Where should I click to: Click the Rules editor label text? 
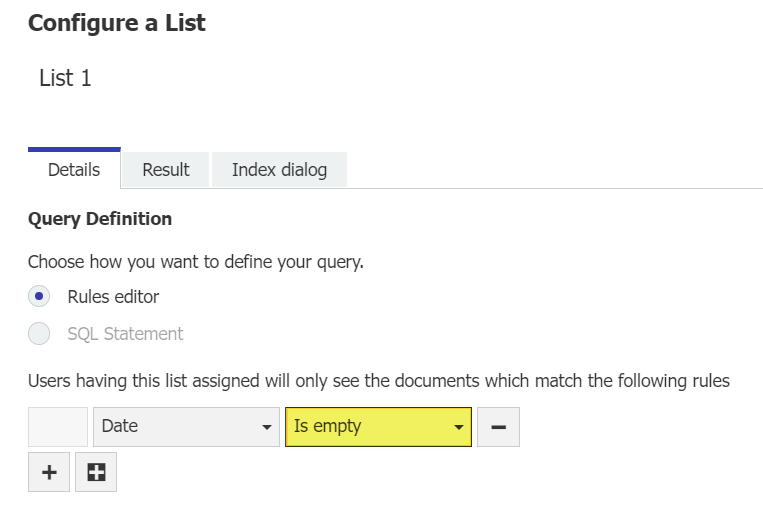pyautogui.click(x=113, y=296)
